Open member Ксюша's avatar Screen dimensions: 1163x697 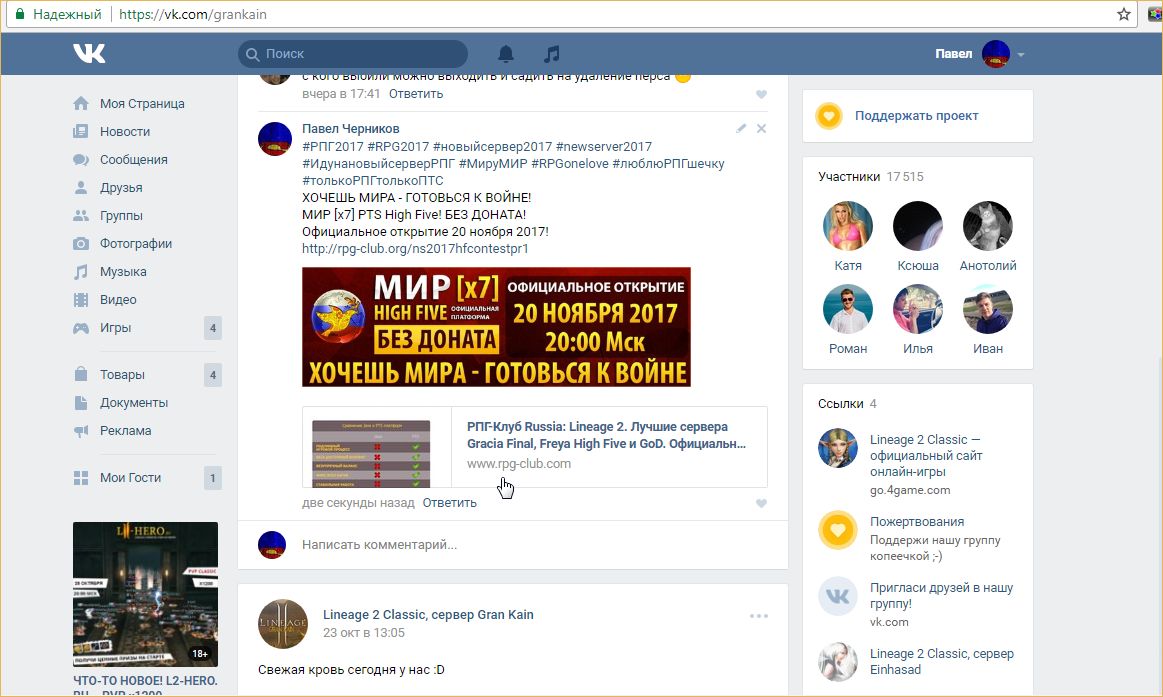tap(917, 225)
